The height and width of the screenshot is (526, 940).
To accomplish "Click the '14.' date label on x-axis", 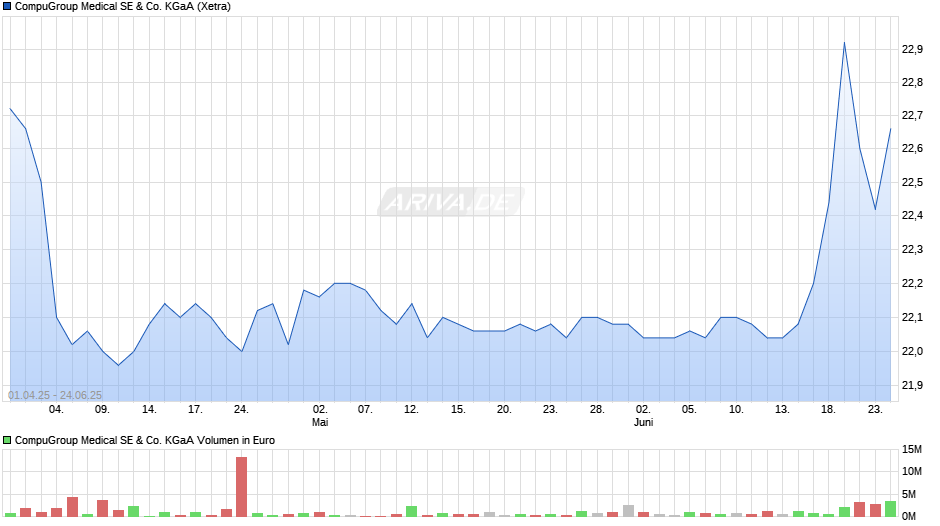I will pos(149,410).
